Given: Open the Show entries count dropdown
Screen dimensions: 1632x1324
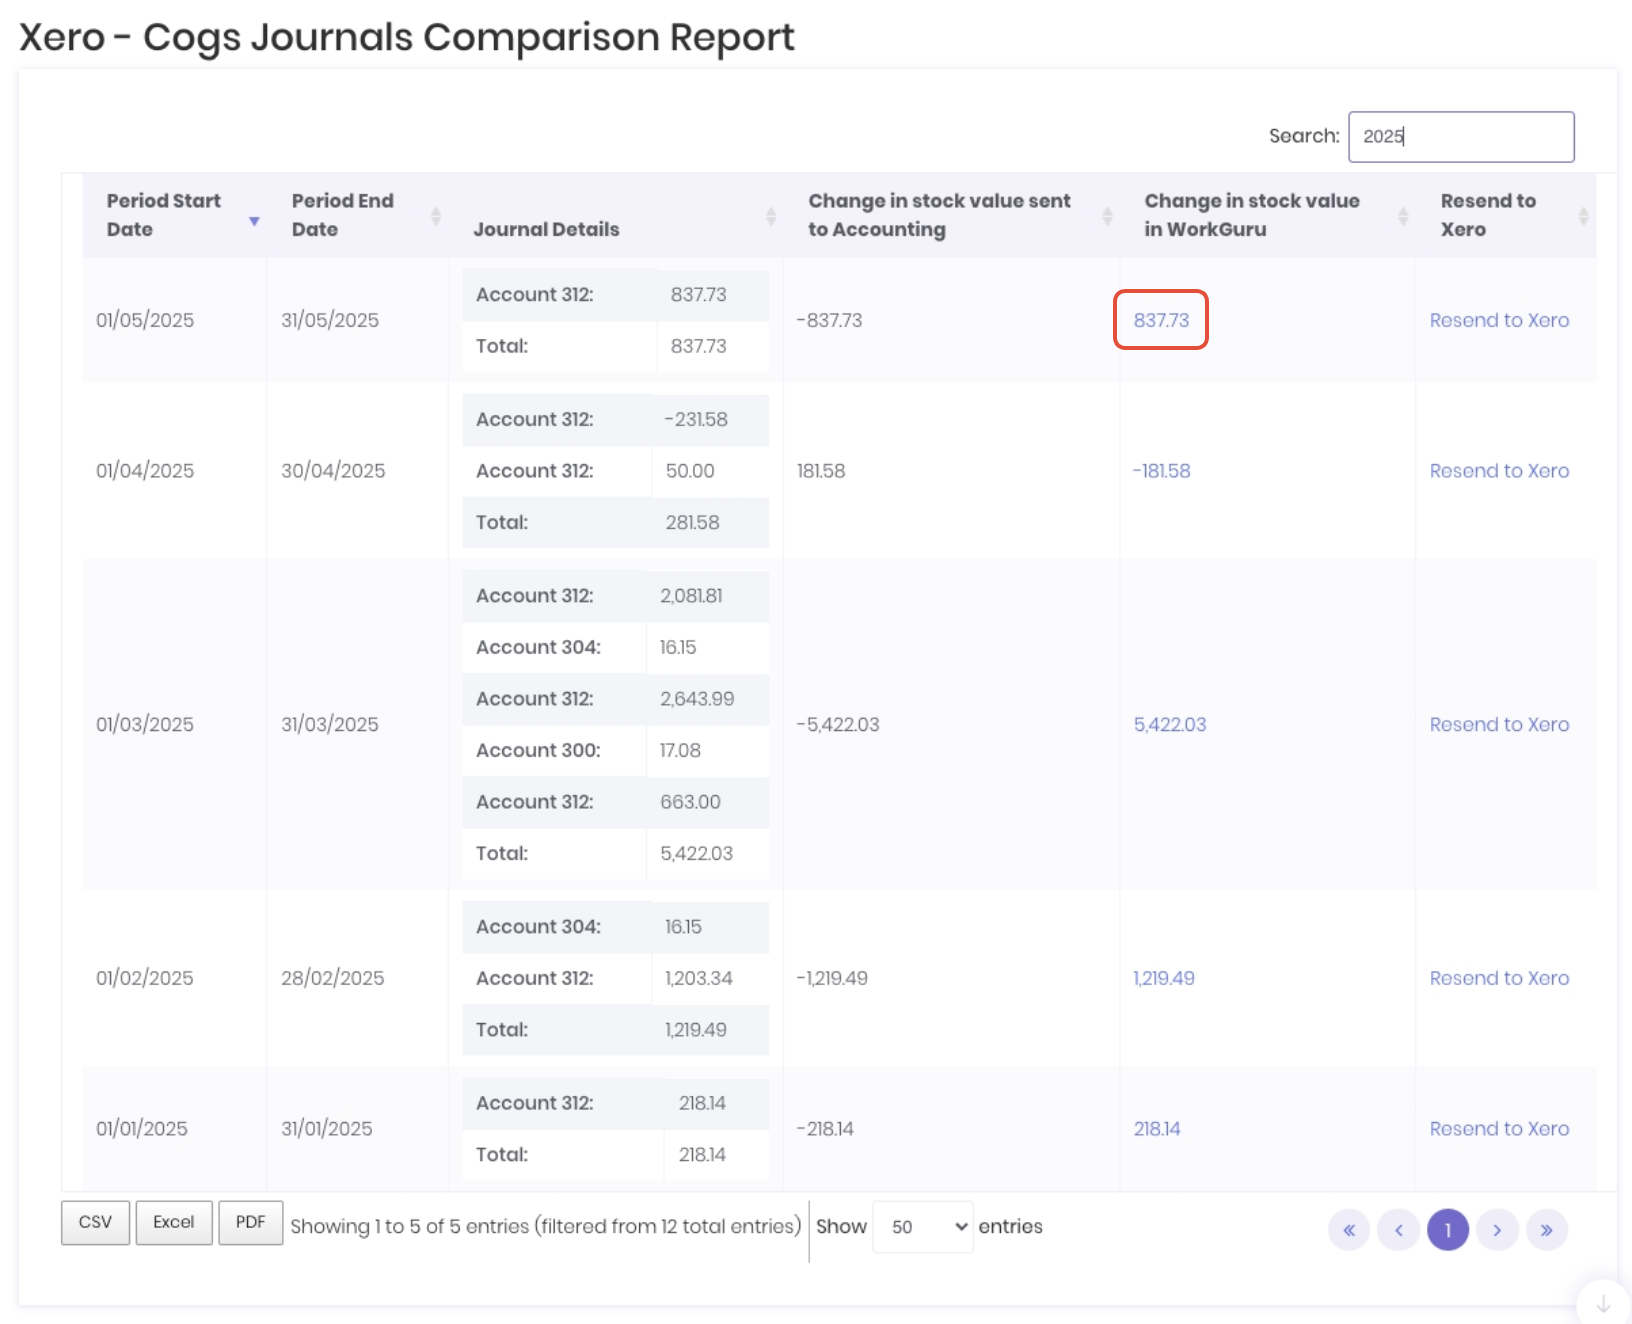Looking at the screenshot, I should pyautogui.click(x=923, y=1227).
